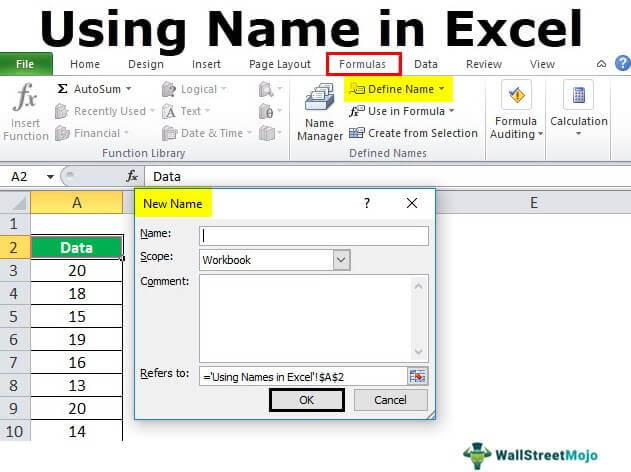Click Create from Selection
The width and height of the screenshot is (631, 472).
click(x=413, y=133)
